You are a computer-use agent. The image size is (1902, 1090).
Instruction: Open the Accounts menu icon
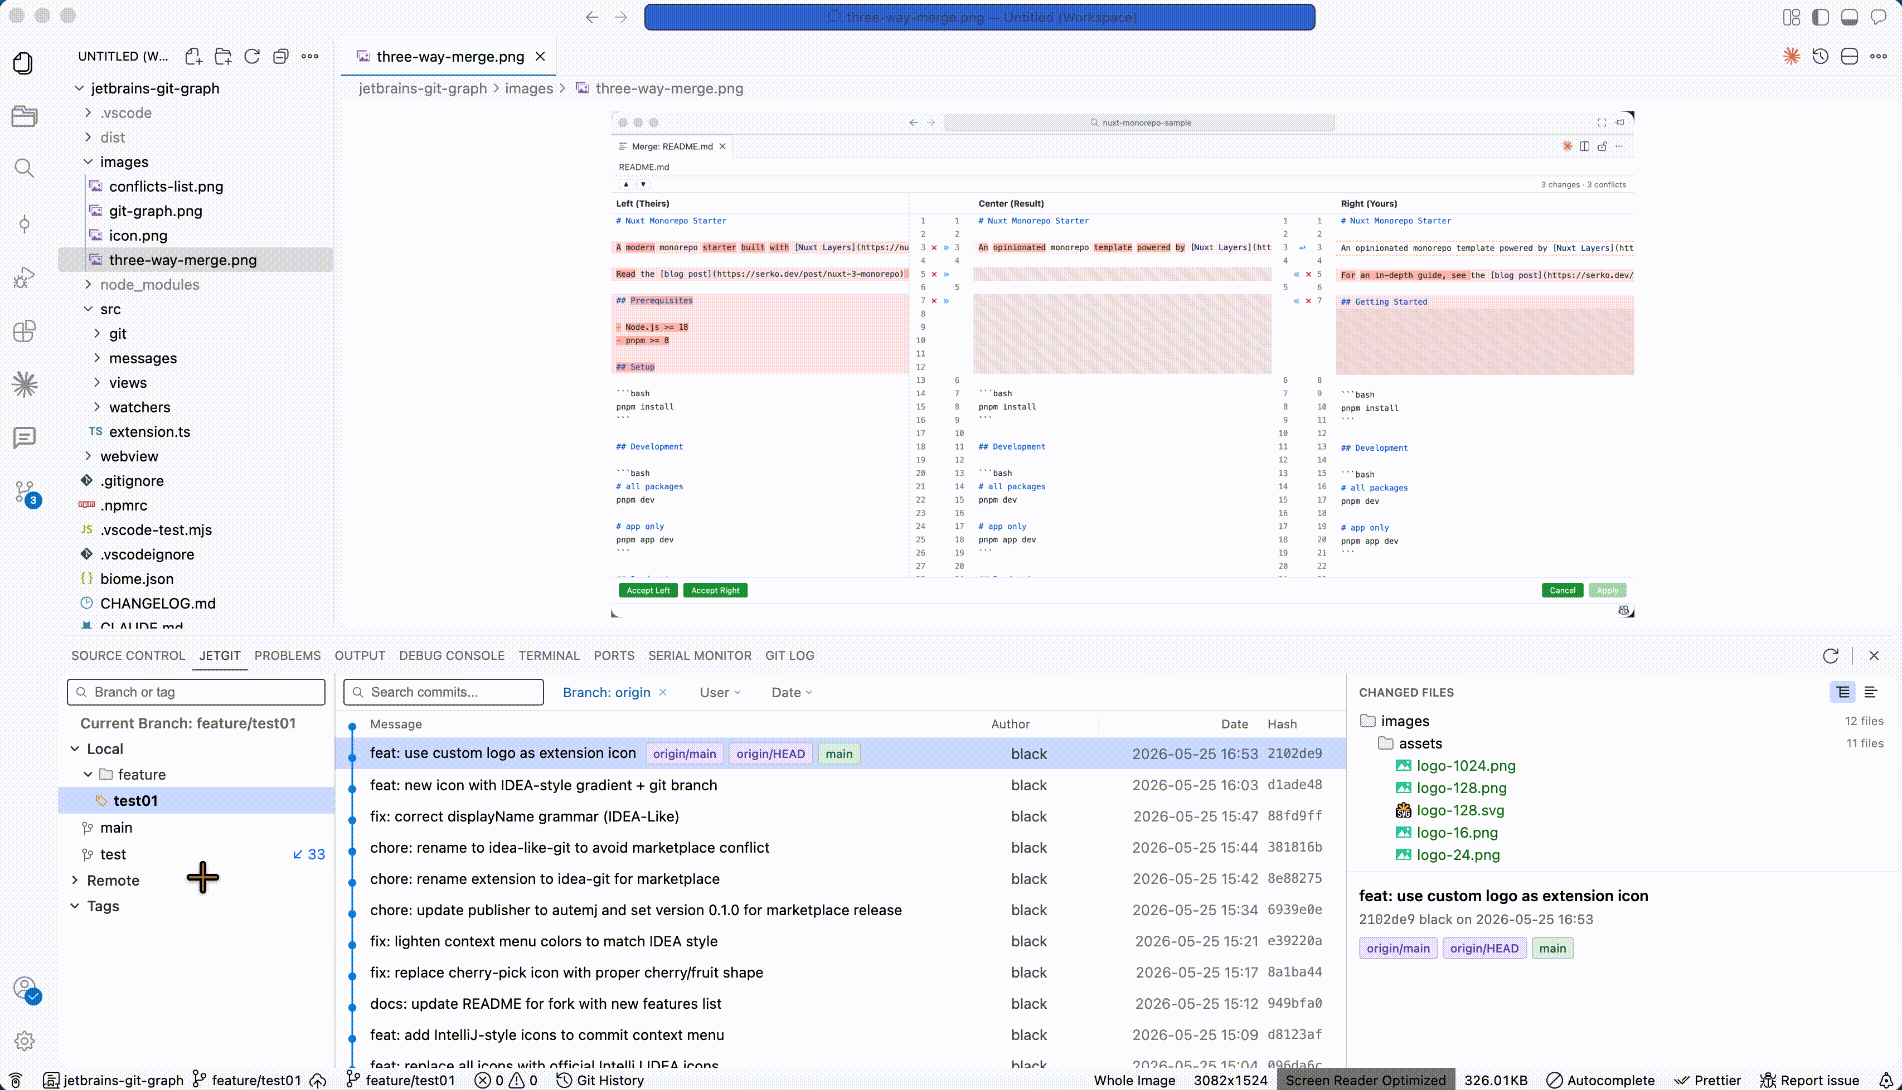(25, 990)
